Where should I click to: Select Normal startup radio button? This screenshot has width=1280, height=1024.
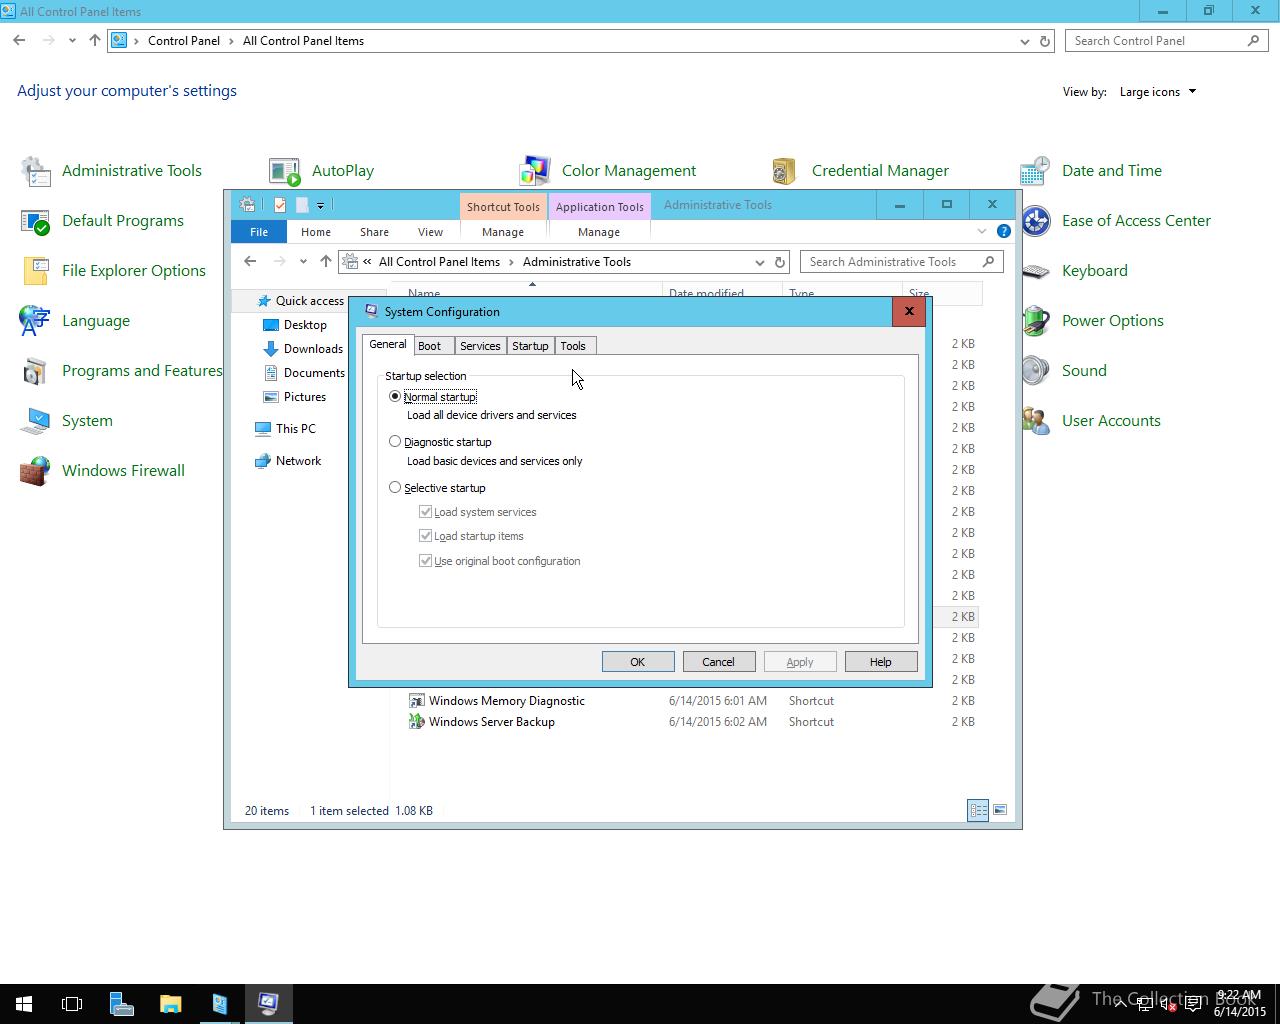click(x=395, y=397)
